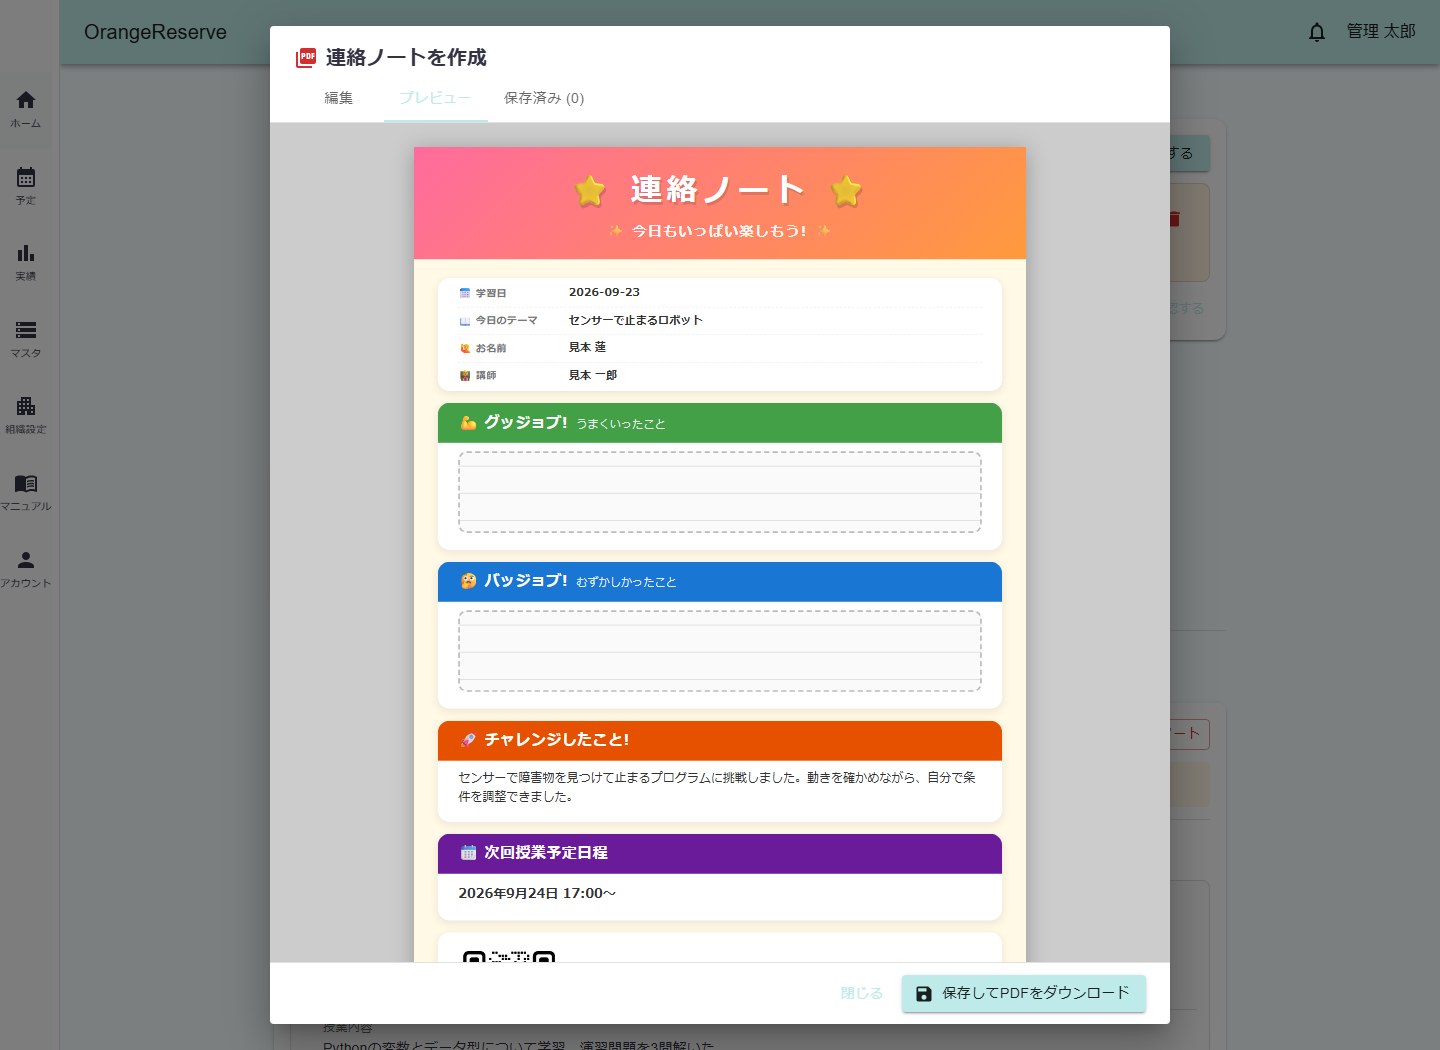1440x1050 pixels.
Task: Click the 今日のテーマ field label
Action: point(506,320)
